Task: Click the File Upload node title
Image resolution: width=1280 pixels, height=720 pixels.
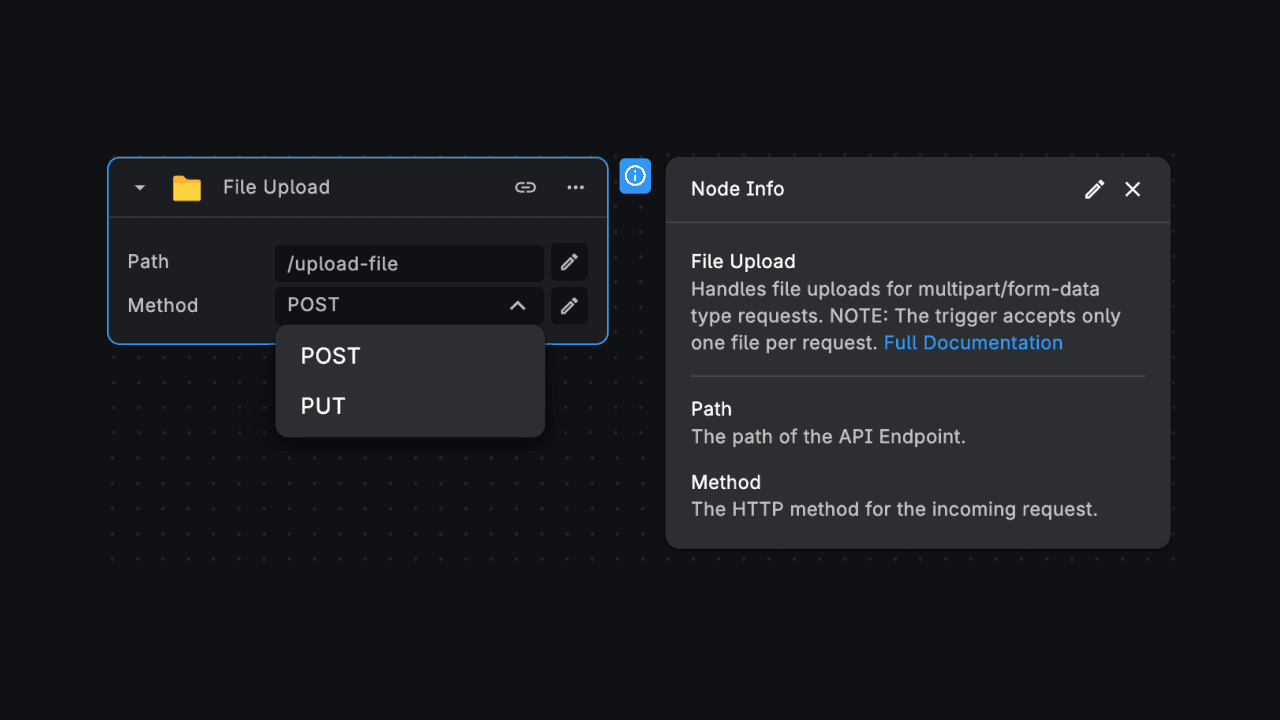Action: [x=274, y=187]
